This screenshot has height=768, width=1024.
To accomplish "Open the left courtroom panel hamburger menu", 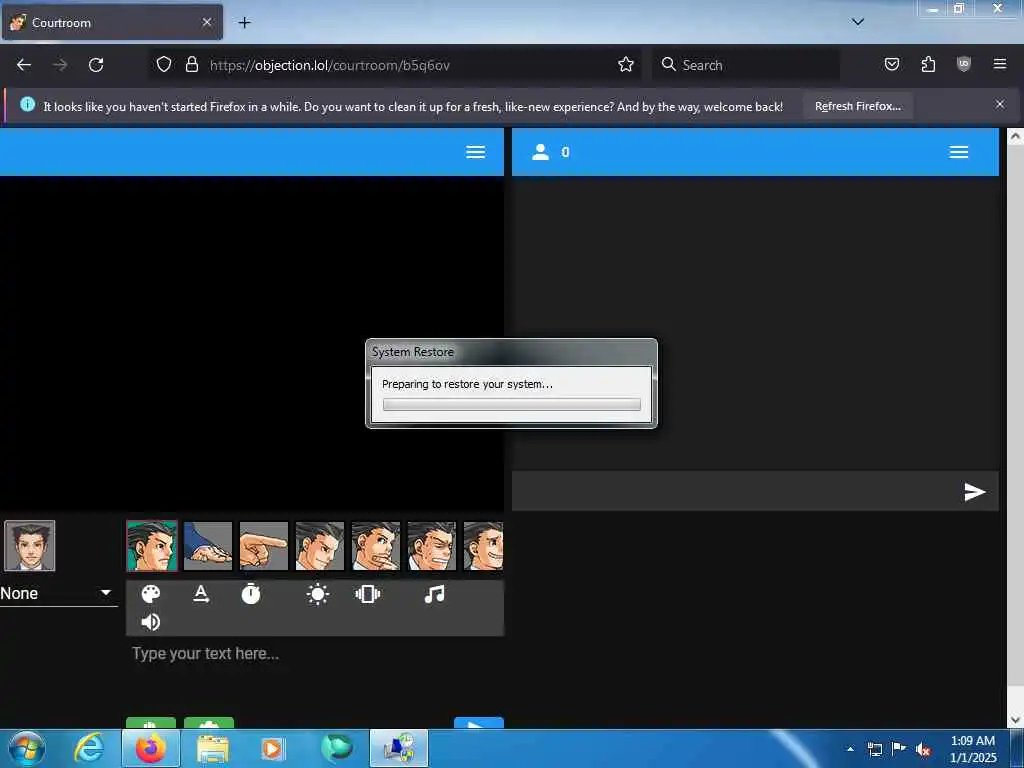I will click(x=475, y=152).
